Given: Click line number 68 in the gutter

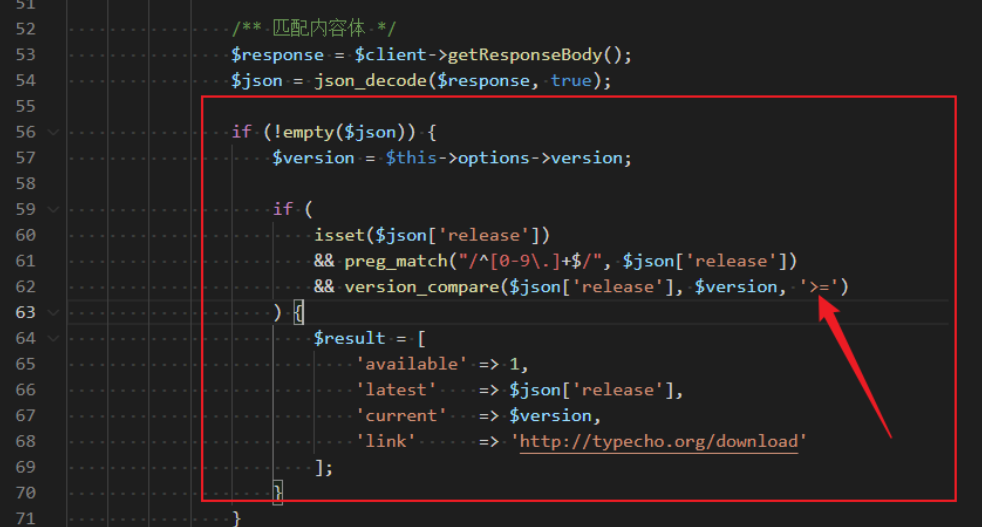Looking at the screenshot, I should point(26,442).
